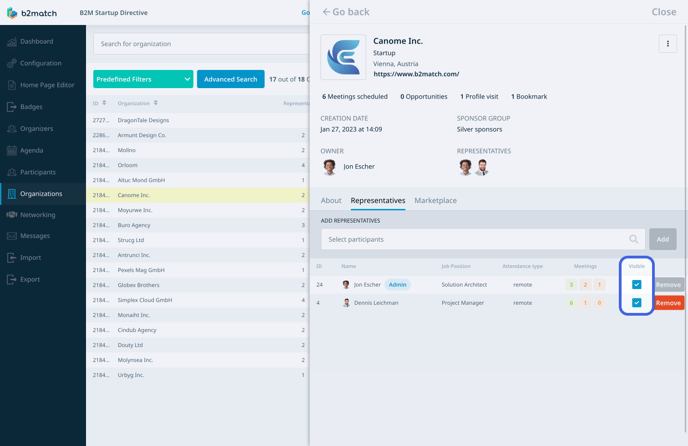
Task: Click Jon Escher owner avatar
Action: [330, 167]
